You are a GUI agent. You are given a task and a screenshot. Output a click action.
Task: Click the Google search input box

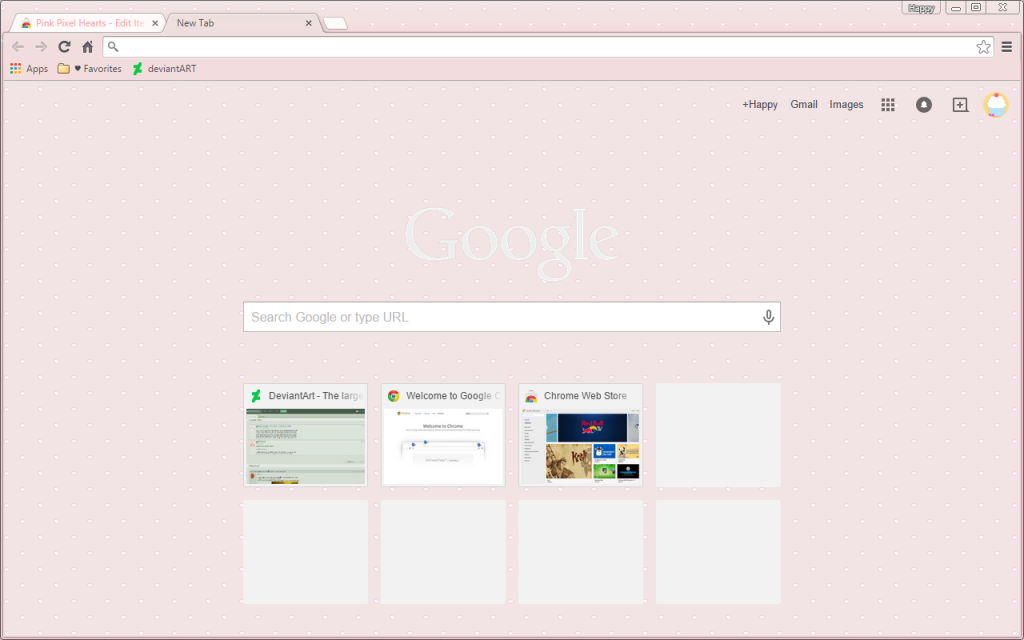tap(500, 316)
